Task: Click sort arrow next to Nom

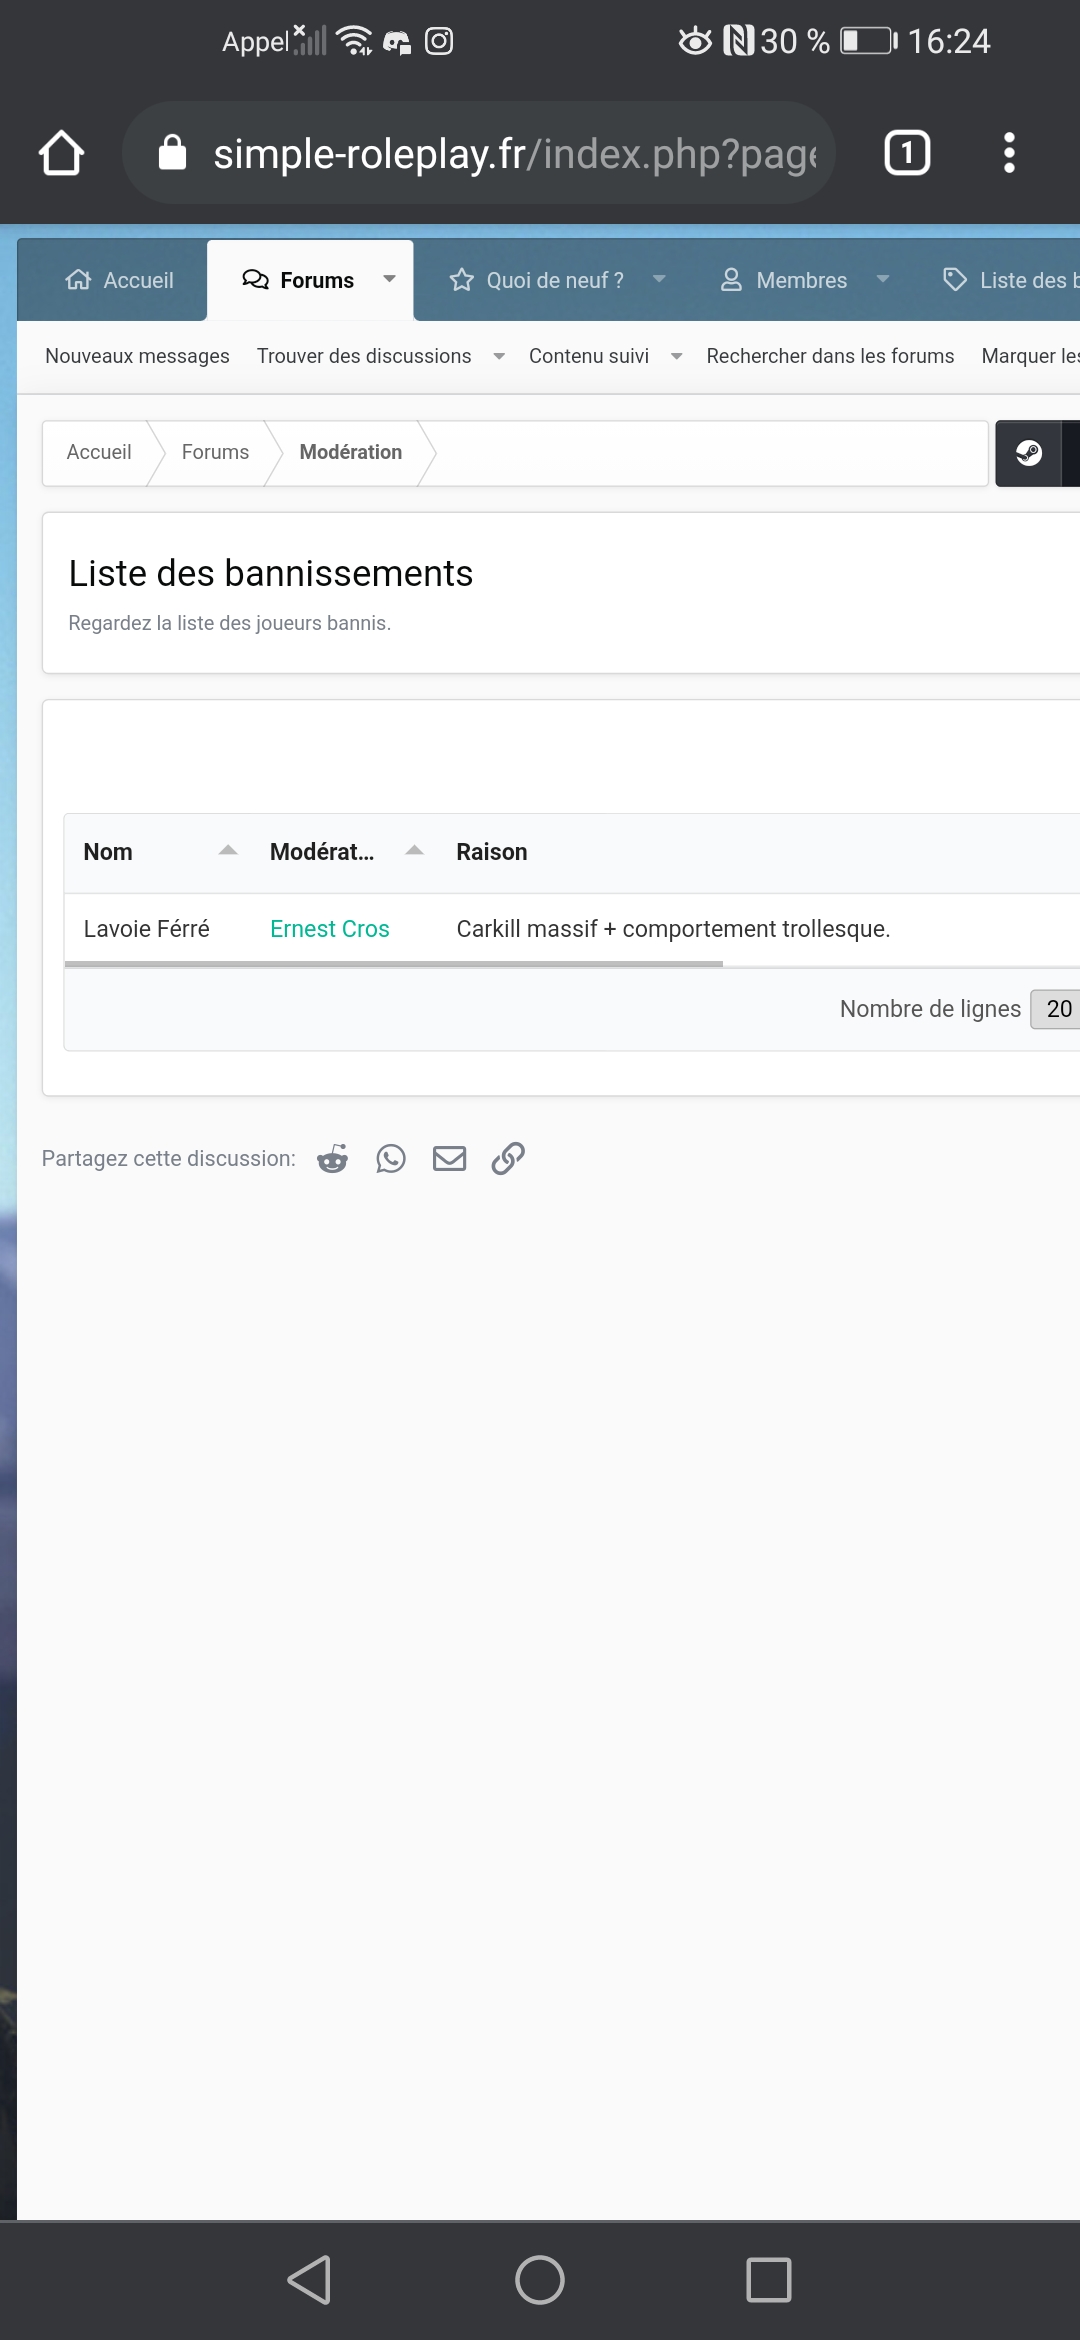Action: (228, 850)
